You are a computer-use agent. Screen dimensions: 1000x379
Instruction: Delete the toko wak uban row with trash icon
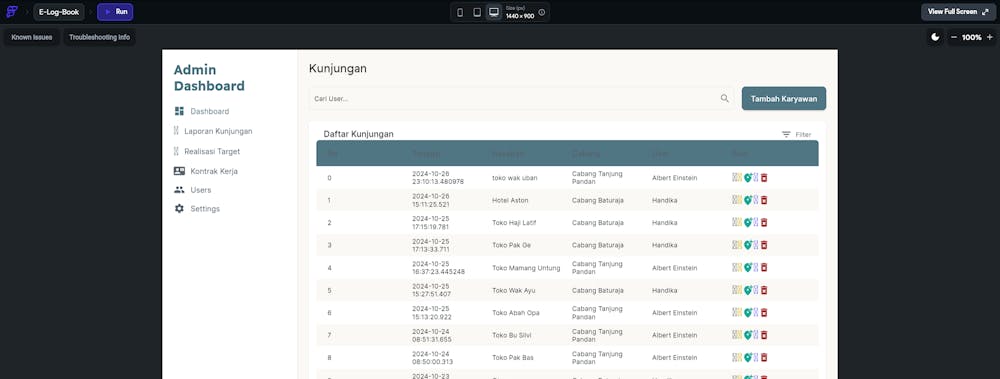pos(764,177)
